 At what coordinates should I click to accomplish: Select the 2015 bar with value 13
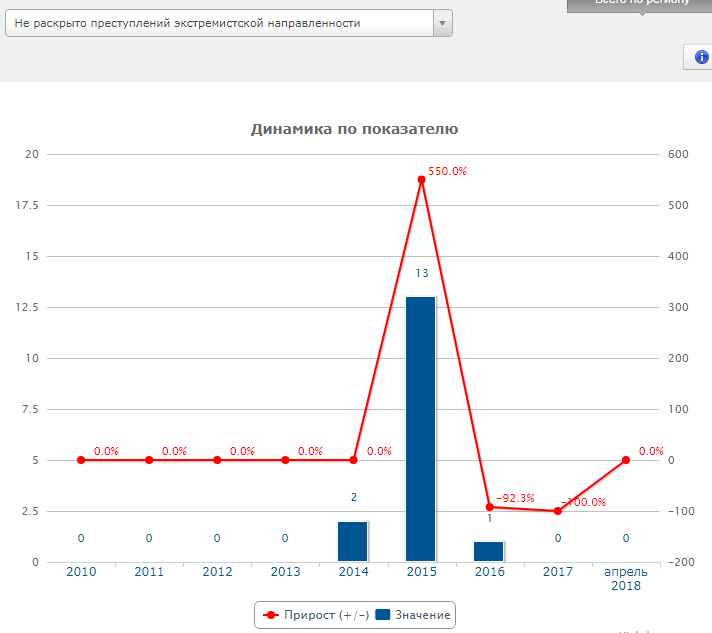tap(421, 428)
